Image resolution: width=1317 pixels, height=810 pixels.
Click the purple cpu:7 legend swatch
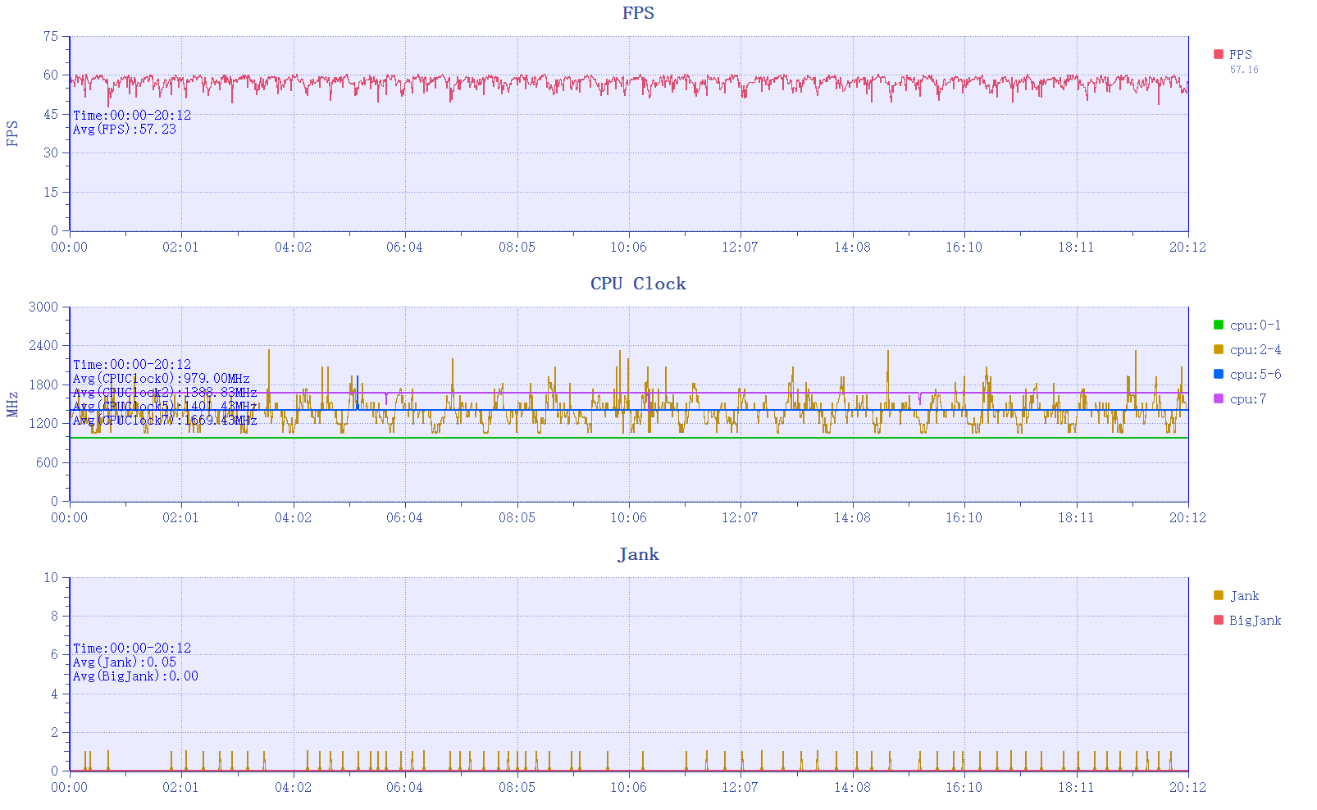pos(1218,399)
